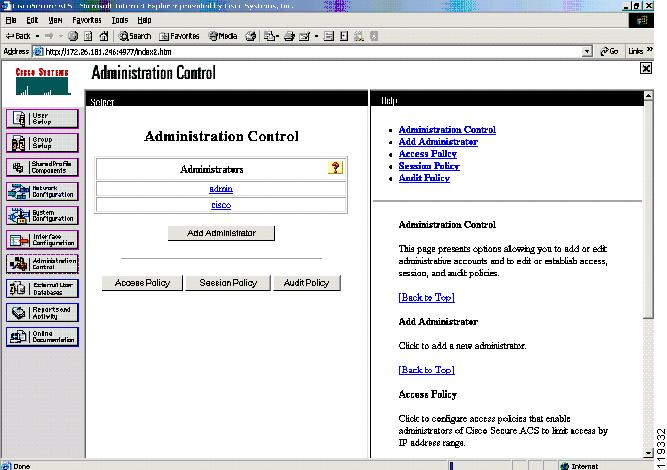Open External User Databases section
Screen dimensions: 667x470
click(x=42, y=288)
